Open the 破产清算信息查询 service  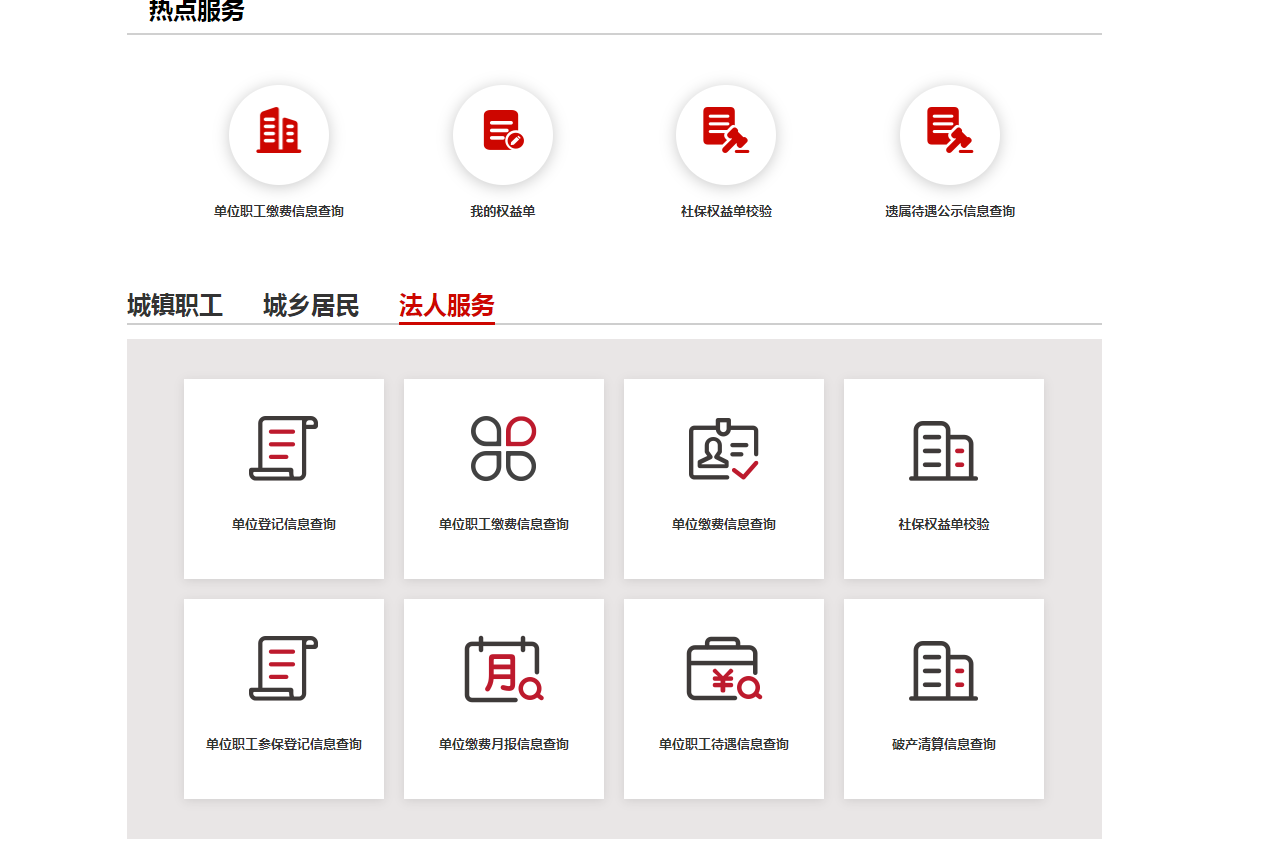pos(943,698)
